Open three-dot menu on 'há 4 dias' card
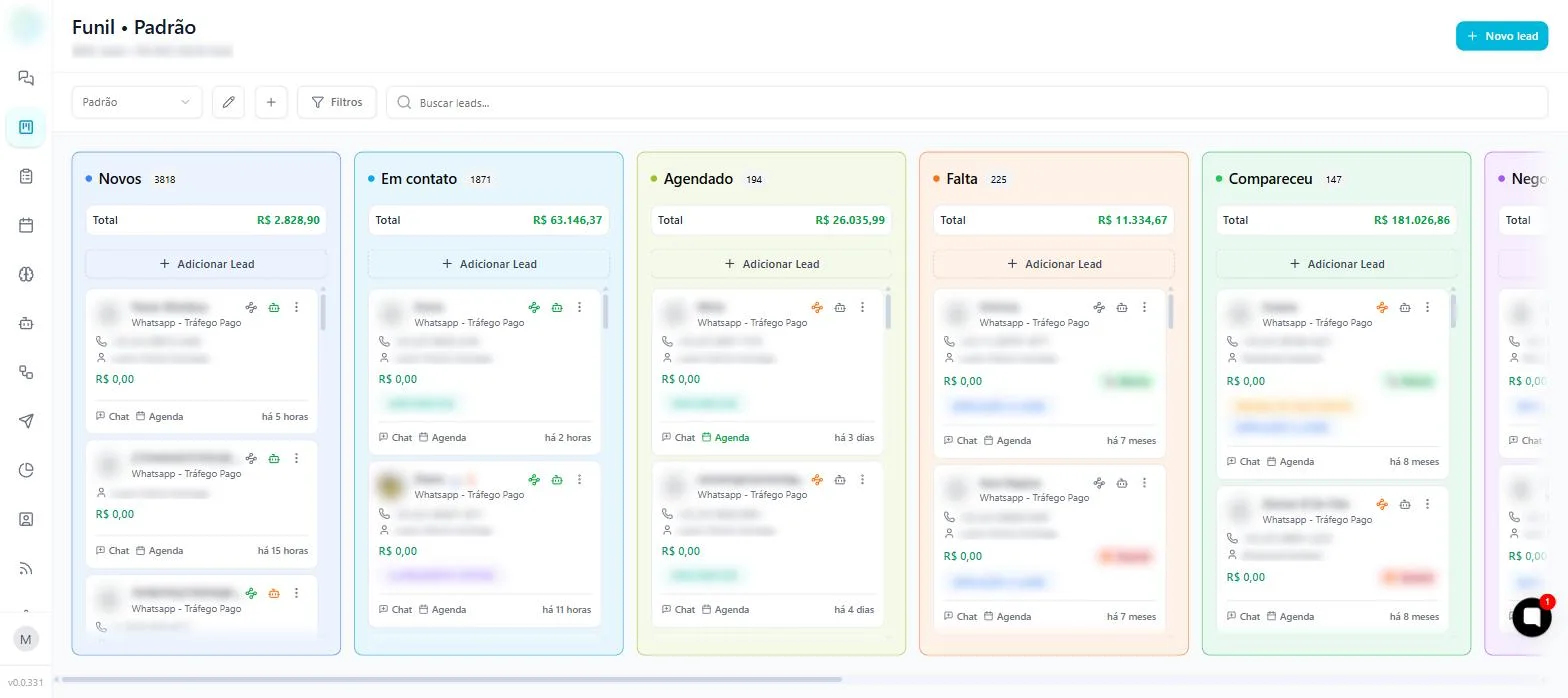 [x=862, y=479]
